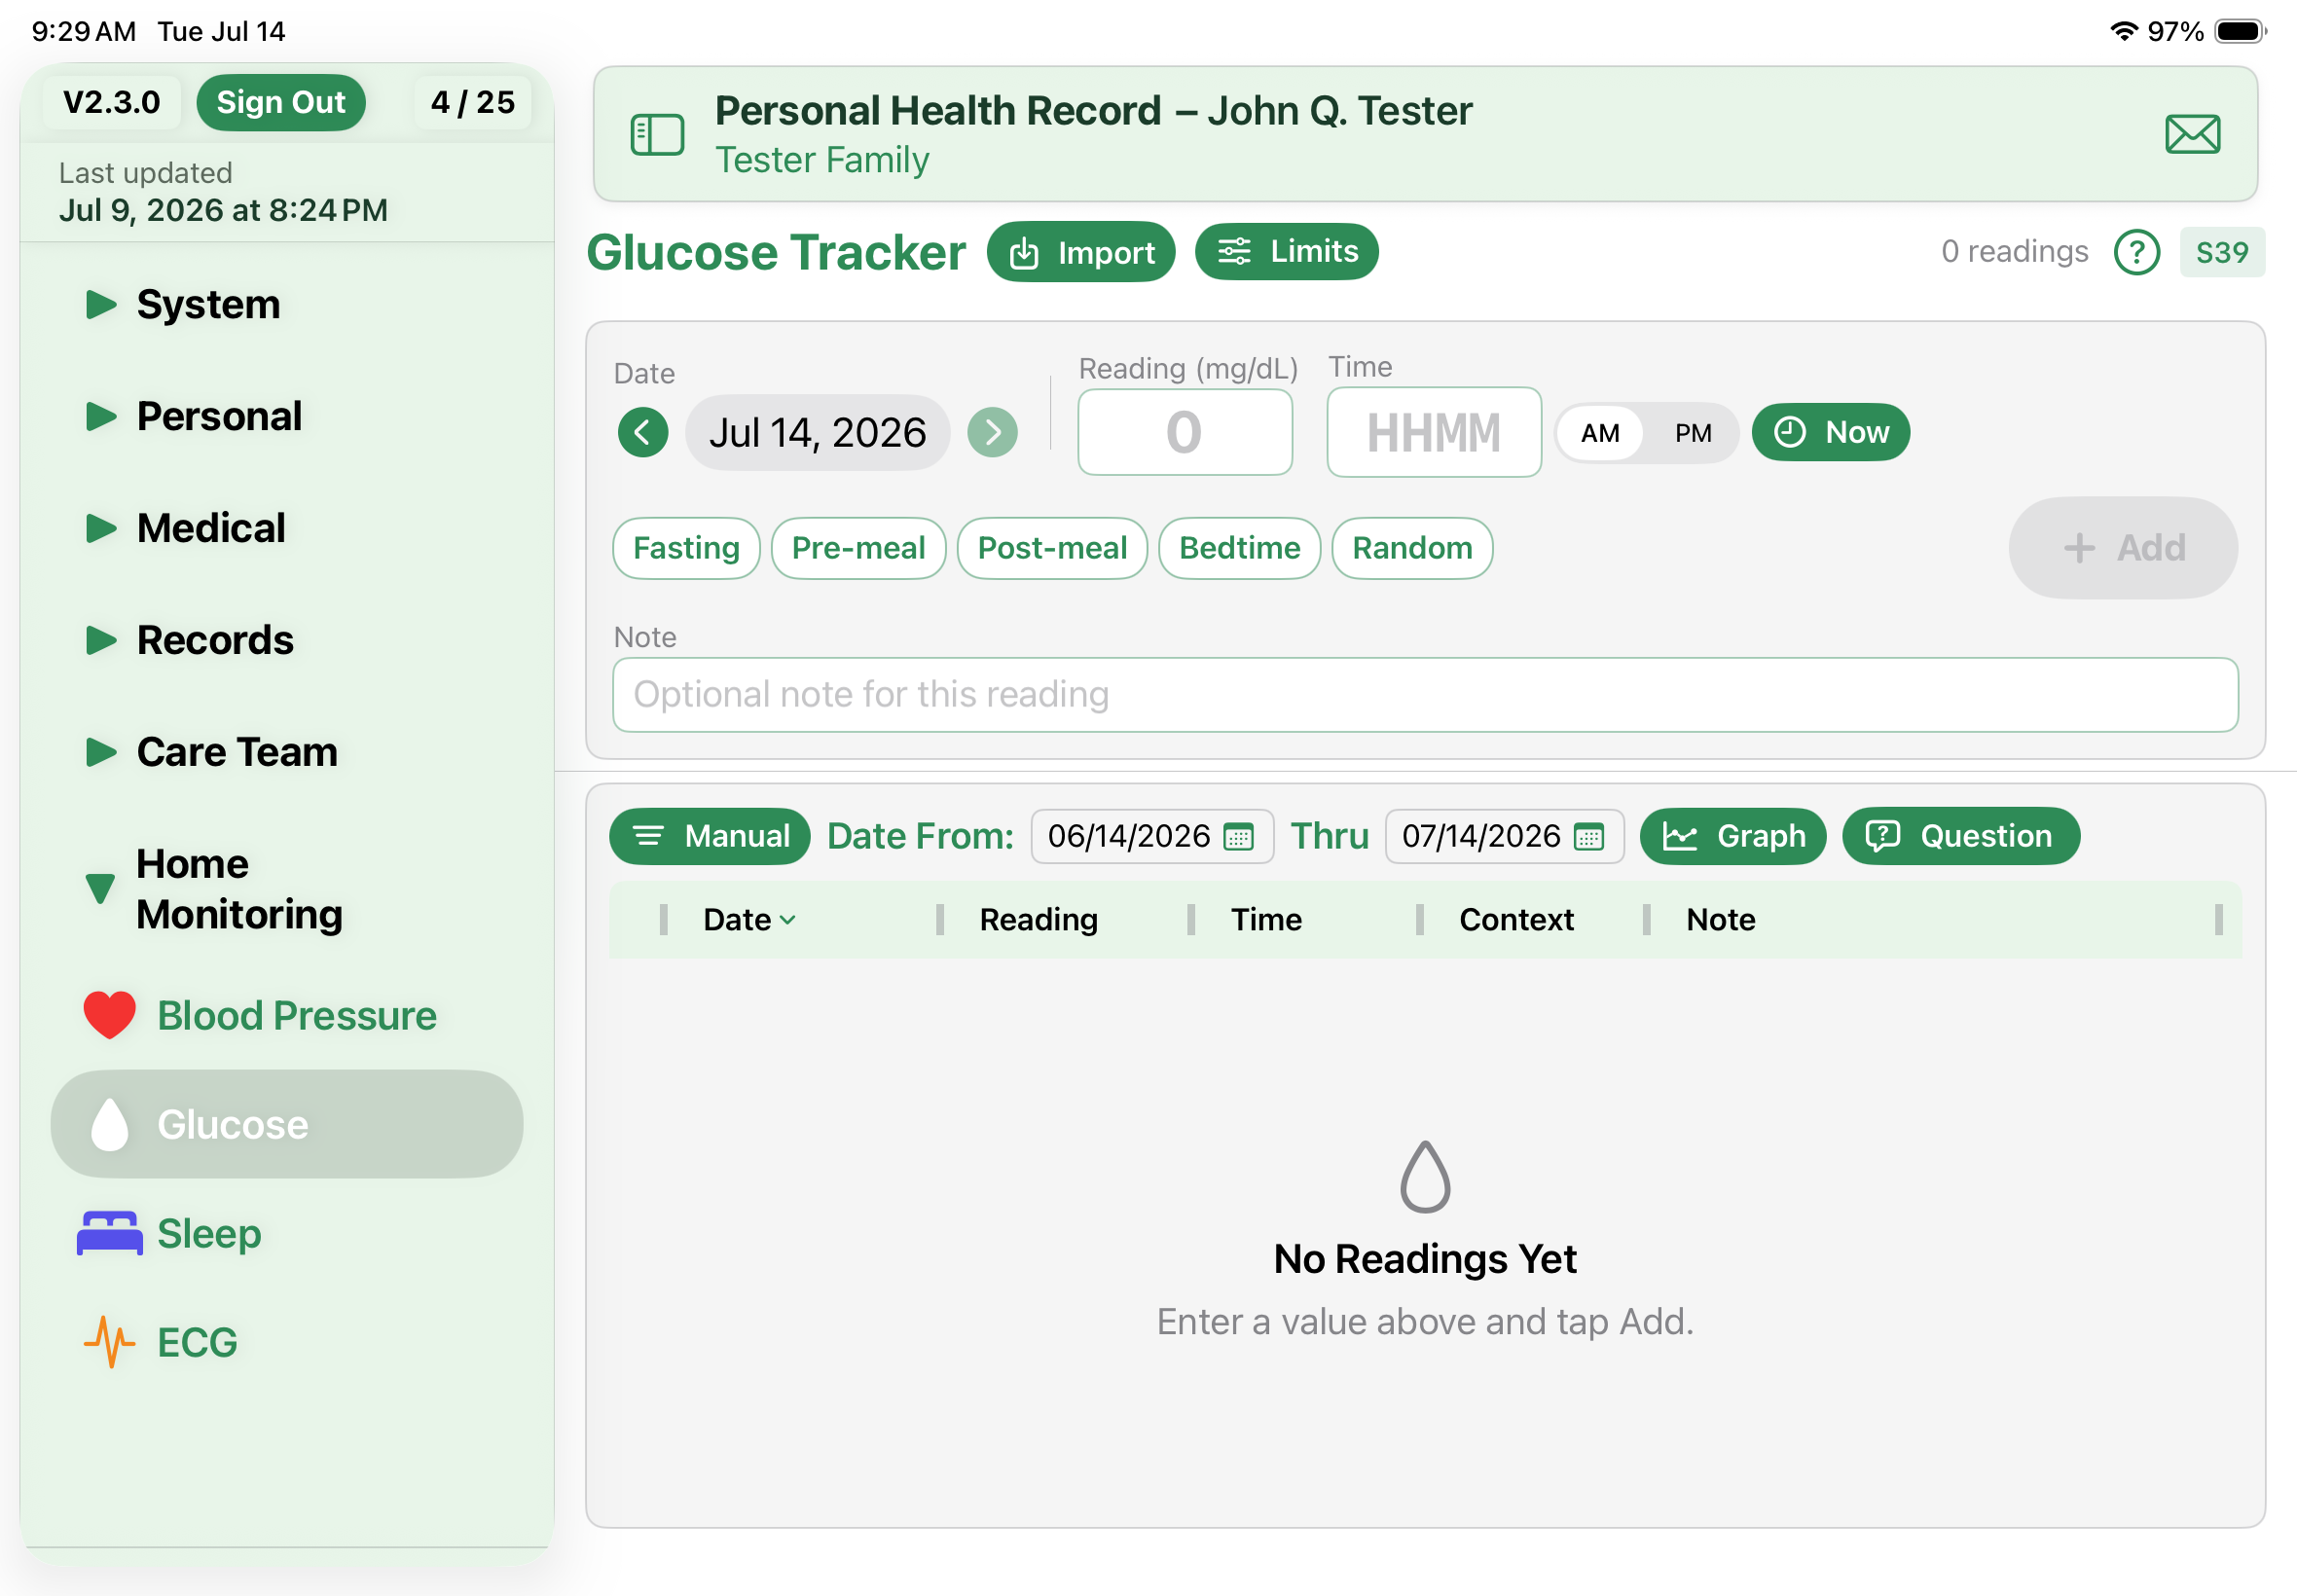Select PM time option

pos(1693,433)
